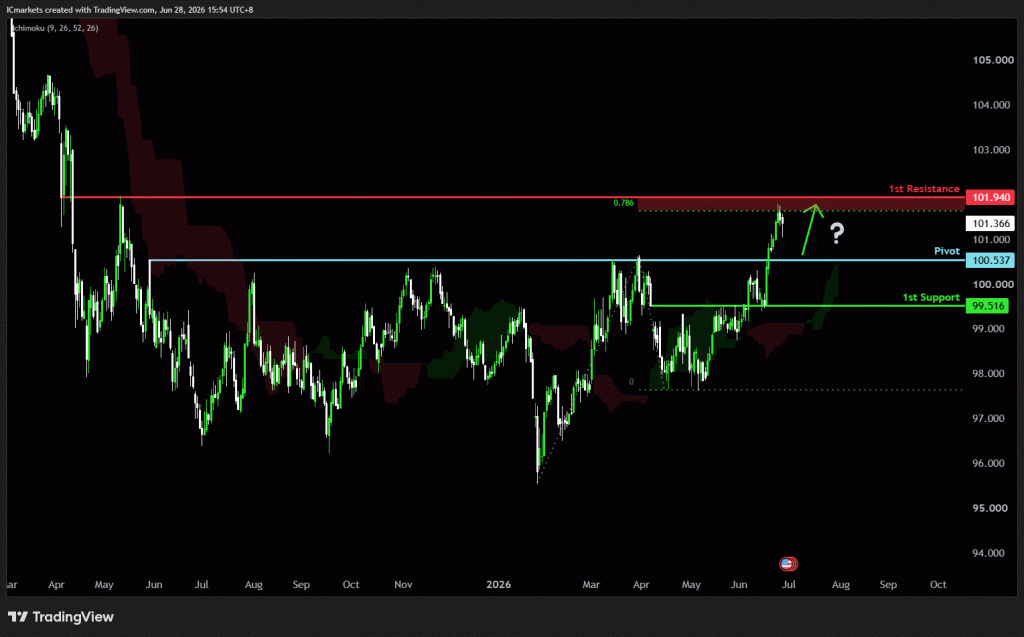
Task: Click the 105.000 price axis label
Action: (993, 60)
